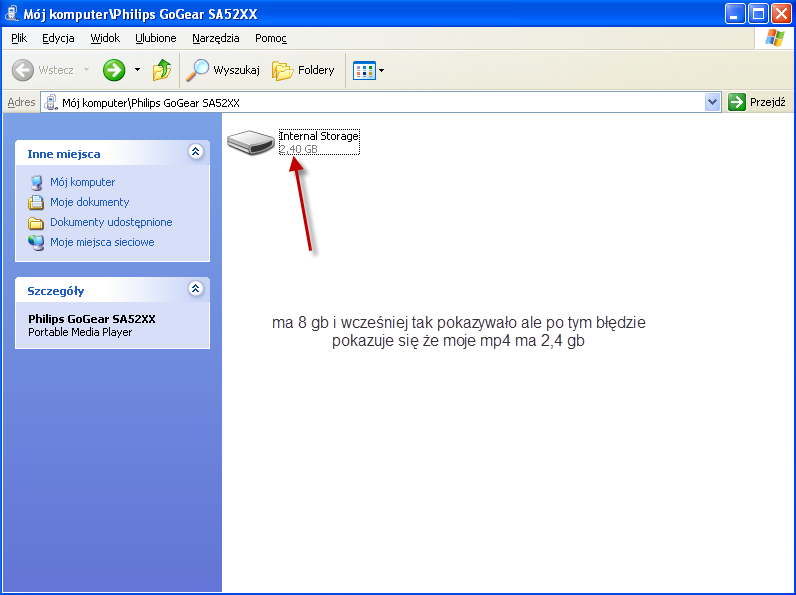
Task: Click the Moje dokumenty sidebar icon
Action: click(x=36, y=203)
